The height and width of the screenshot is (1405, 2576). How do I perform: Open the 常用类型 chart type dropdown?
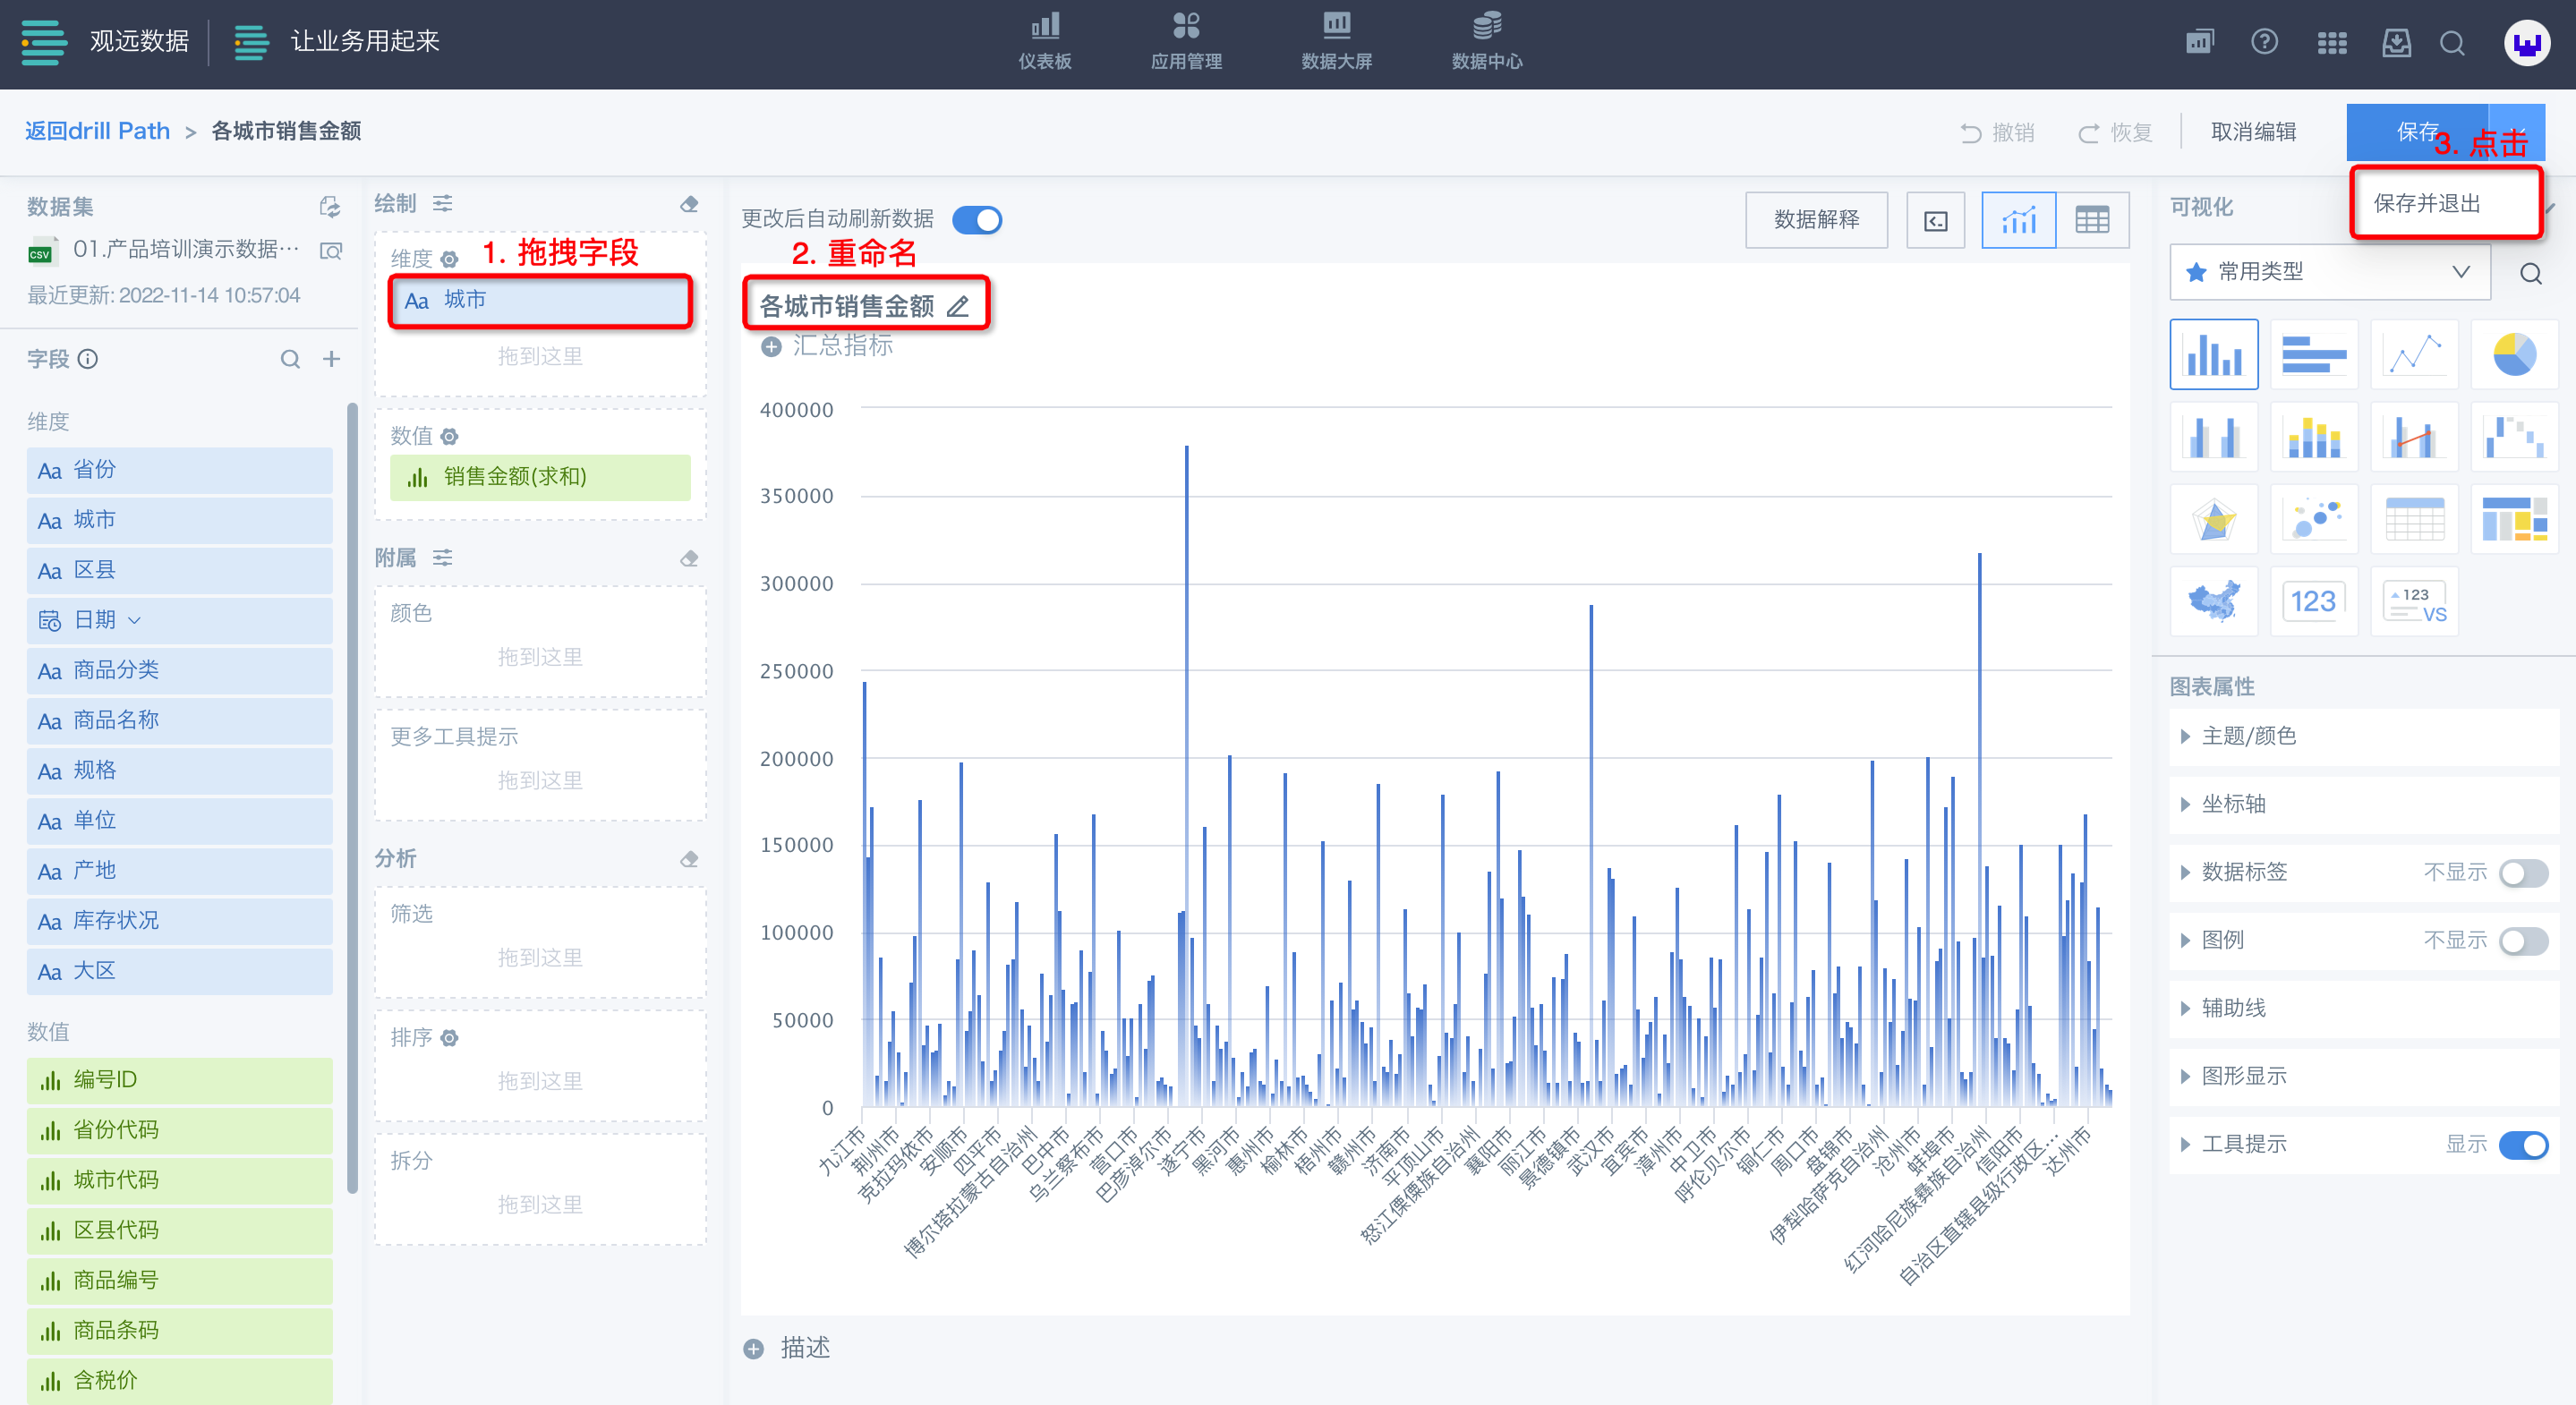point(2329,272)
